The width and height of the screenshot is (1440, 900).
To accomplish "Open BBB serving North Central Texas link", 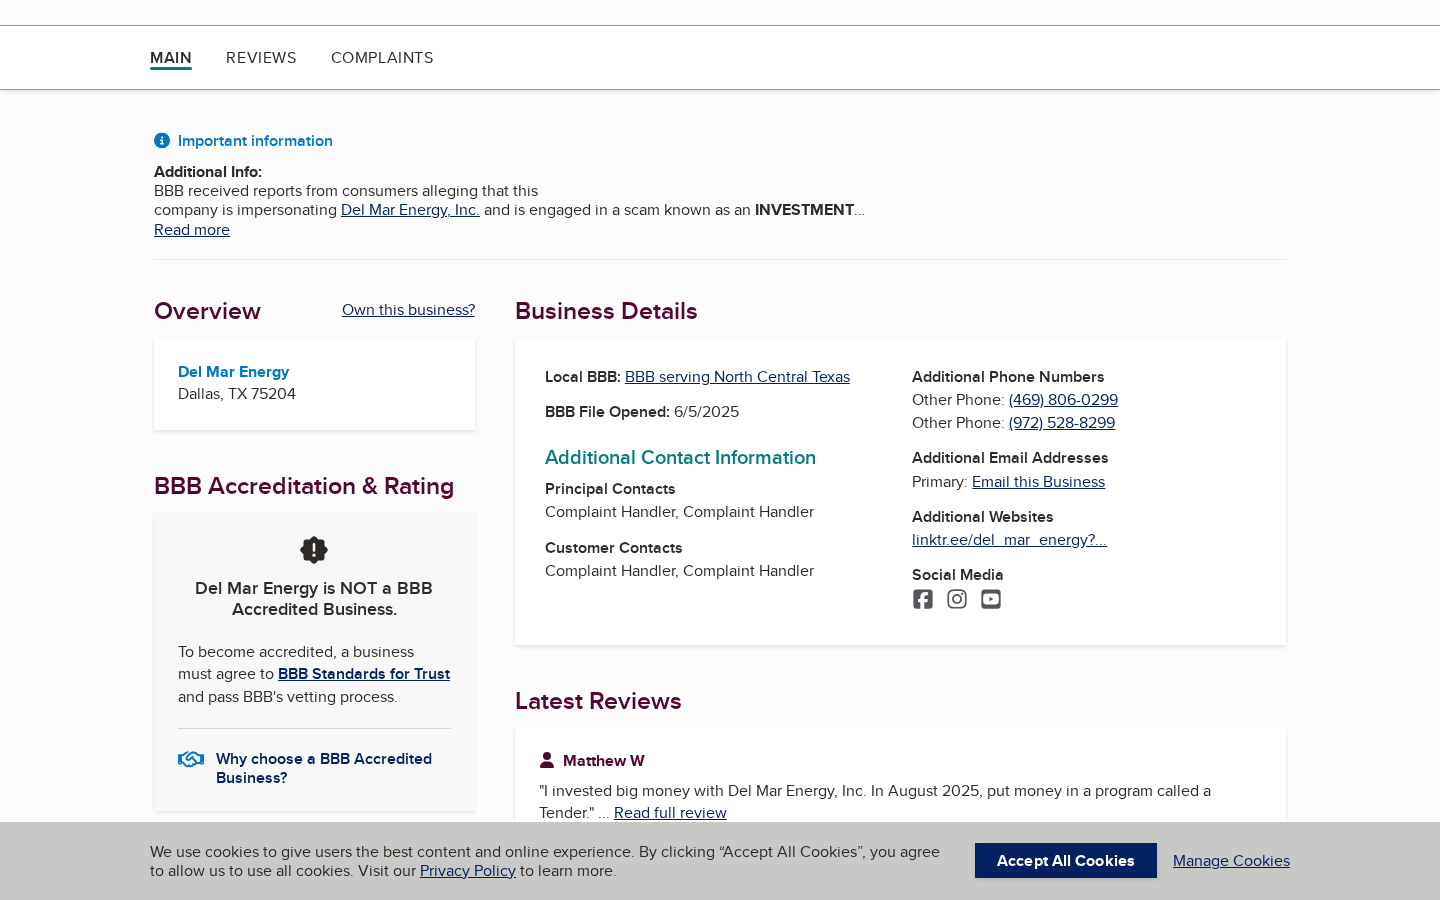I will pos(737,377).
